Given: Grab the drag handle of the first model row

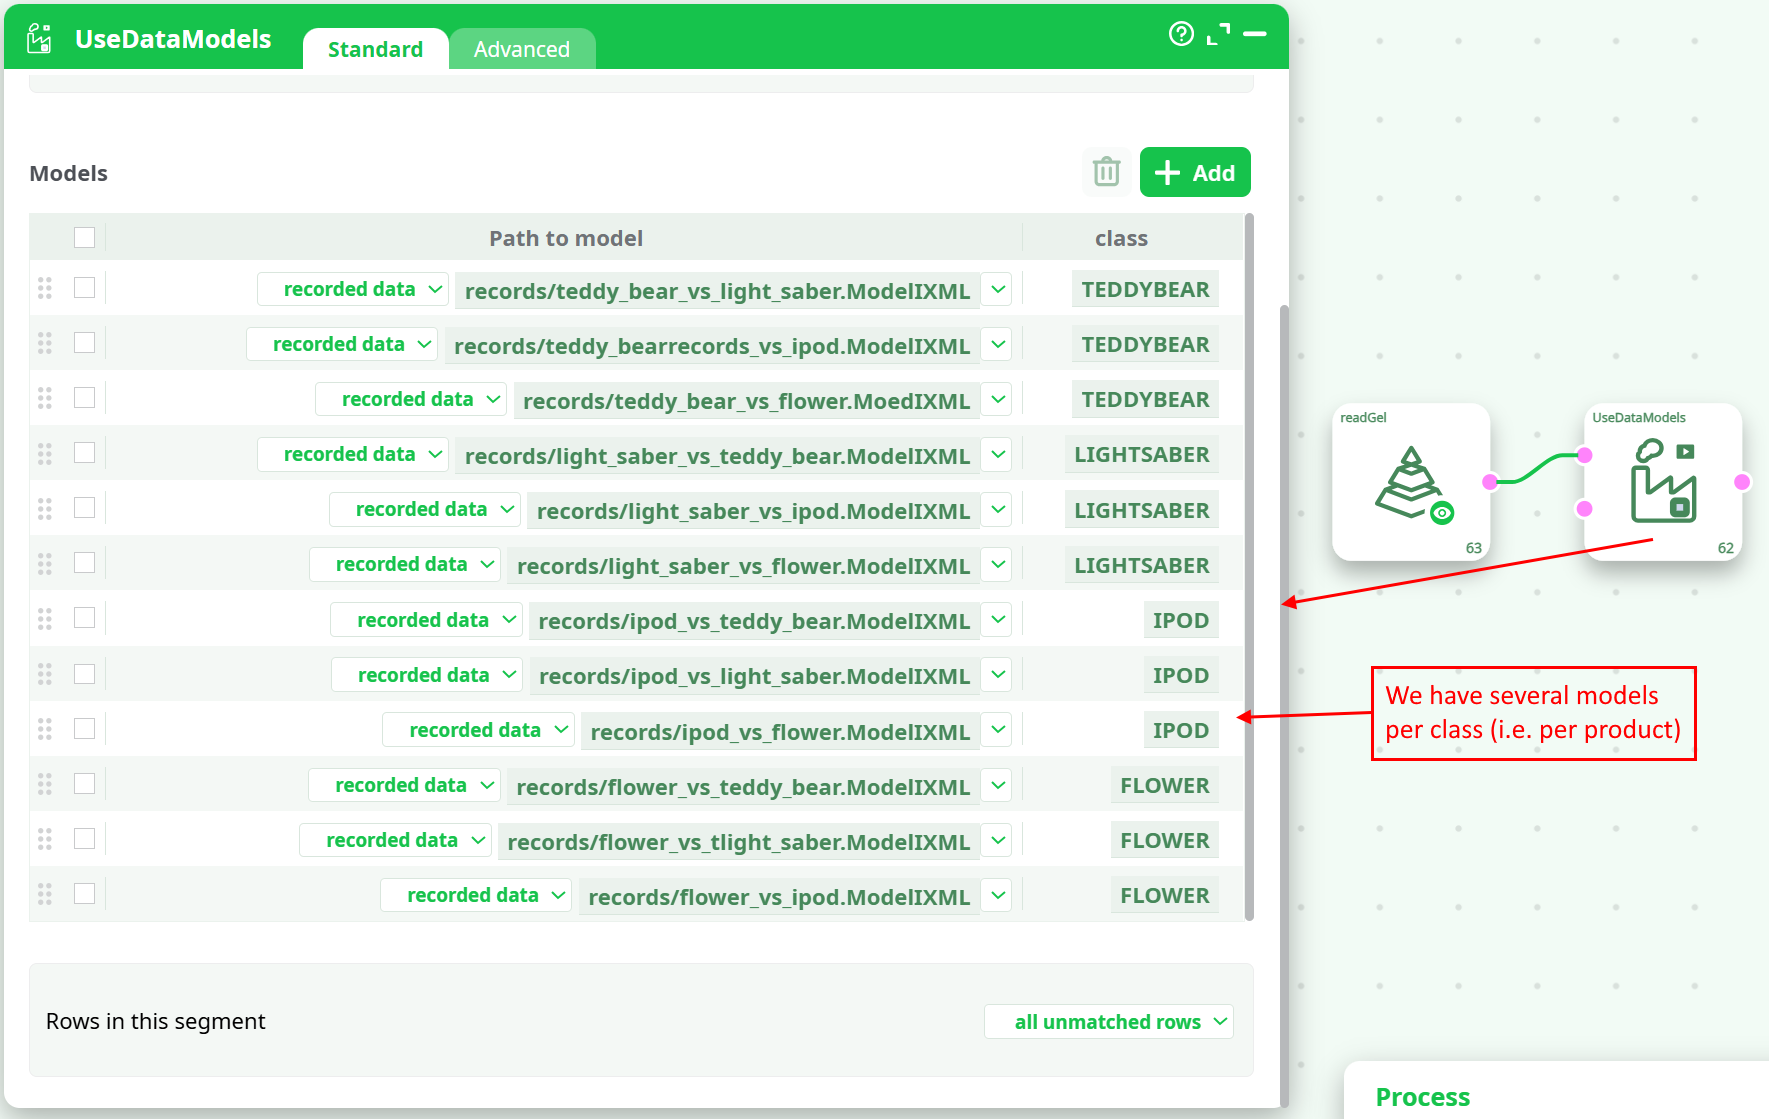Looking at the screenshot, I should tap(45, 289).
